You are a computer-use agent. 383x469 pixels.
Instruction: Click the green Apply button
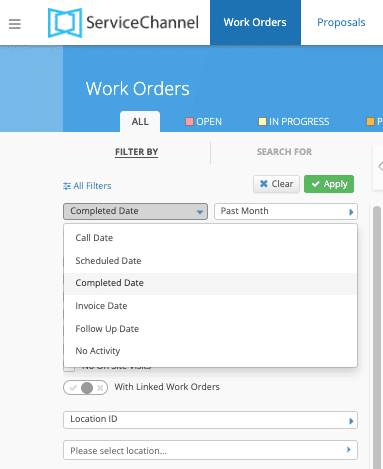[329, 184]
